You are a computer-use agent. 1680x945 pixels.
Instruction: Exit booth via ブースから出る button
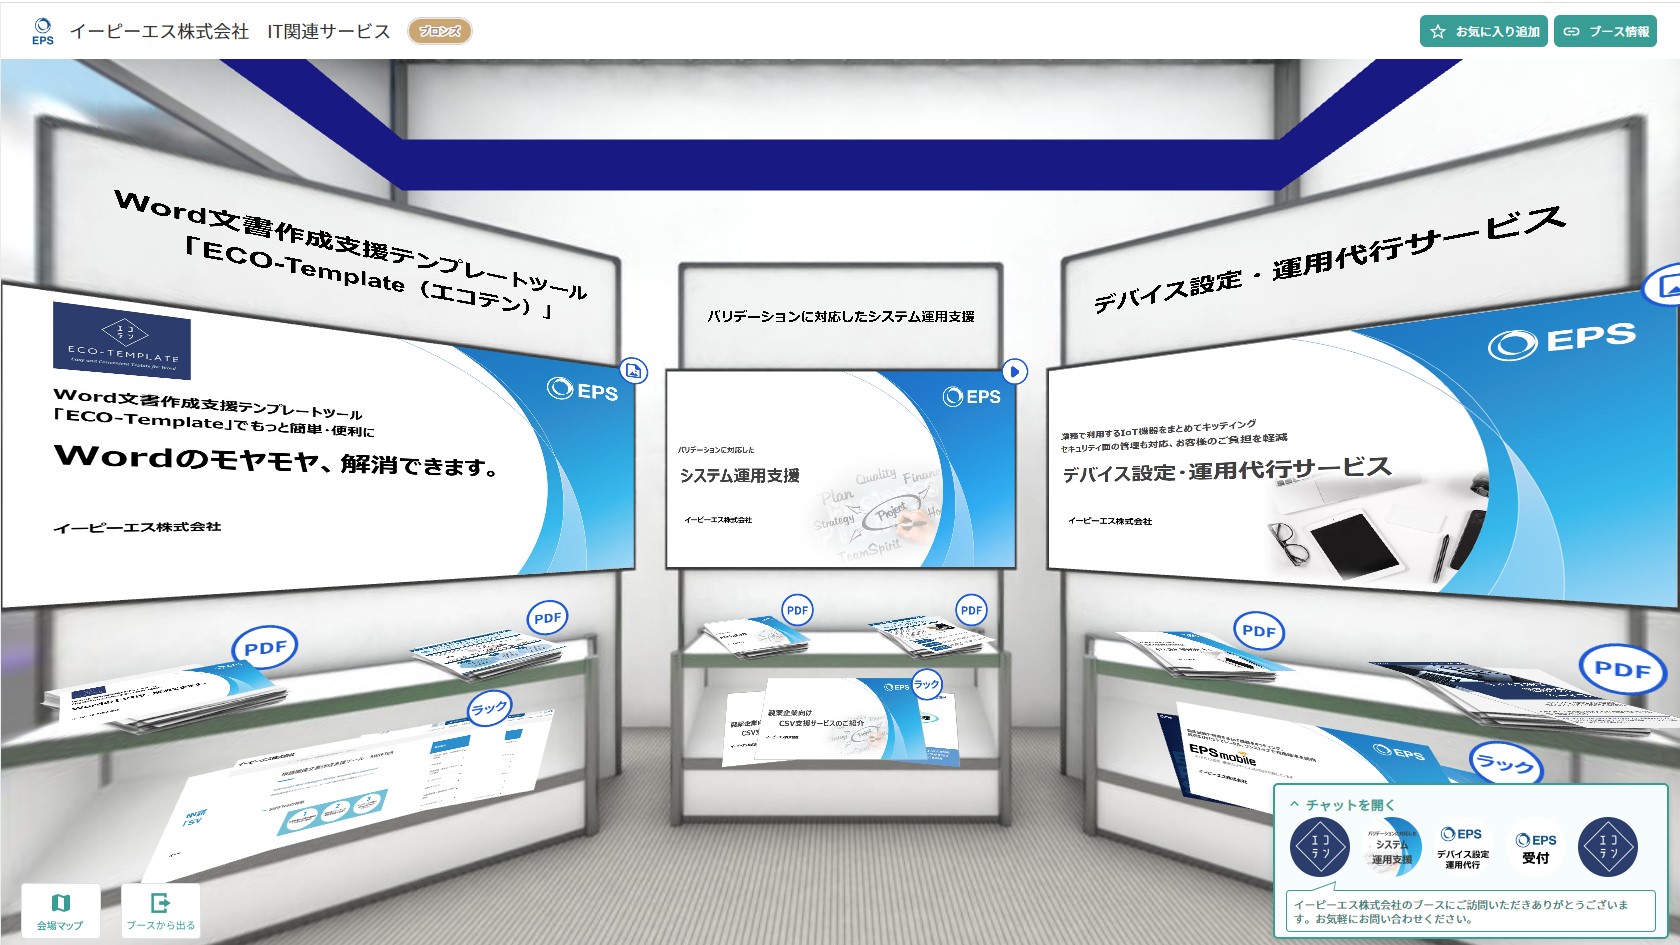tap(160, 910)
